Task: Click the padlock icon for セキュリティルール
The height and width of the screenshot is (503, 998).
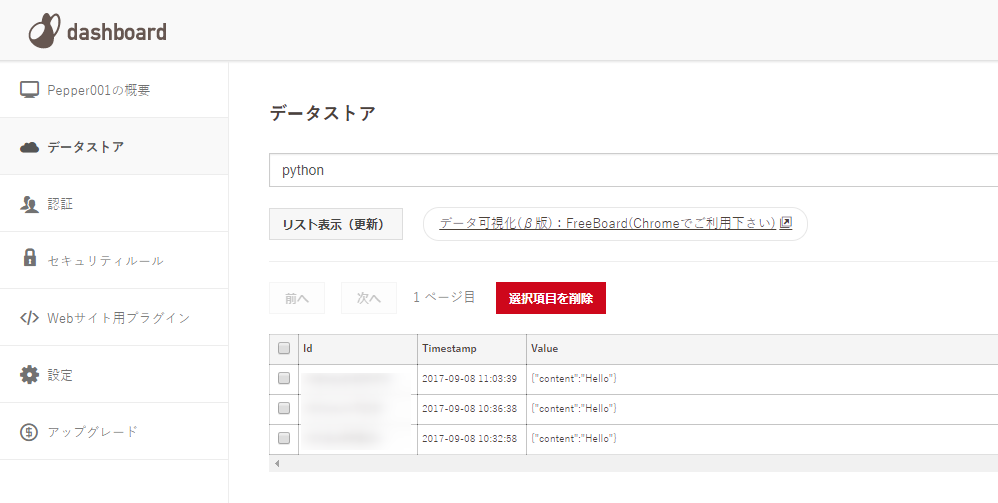Action: 30,259
